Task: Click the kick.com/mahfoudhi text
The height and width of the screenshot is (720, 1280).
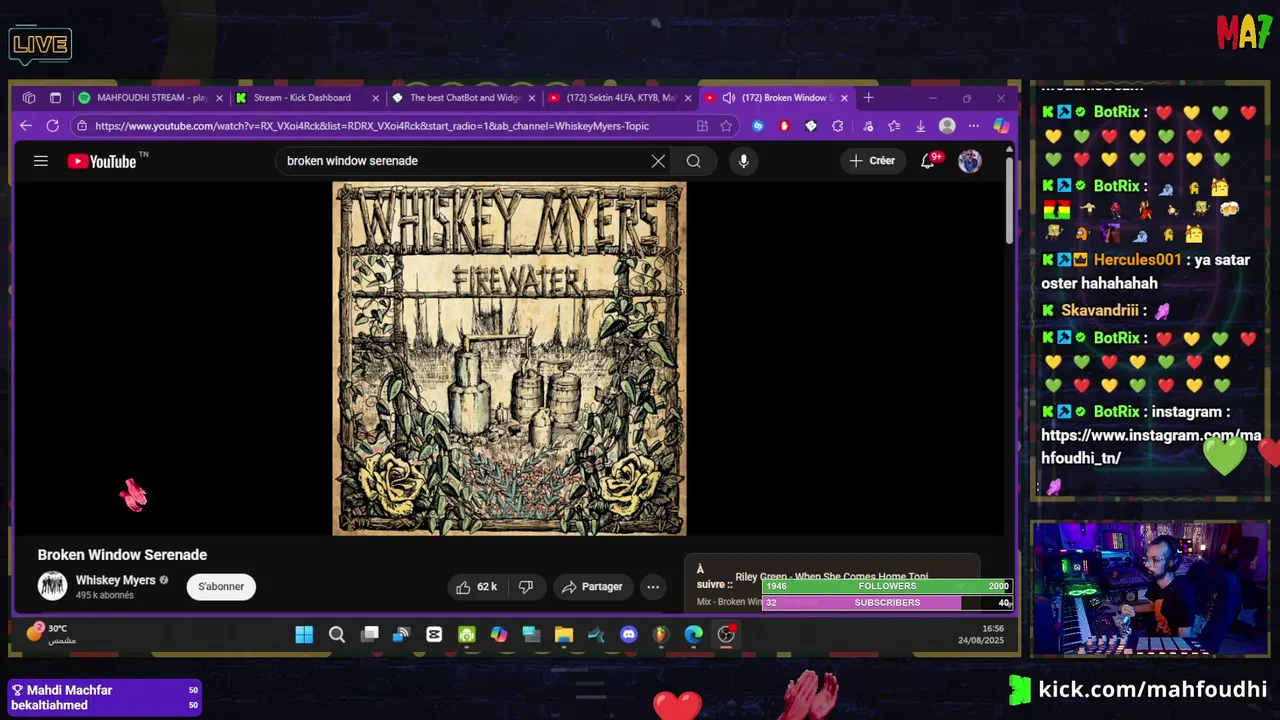Action: coord(1153,690)
